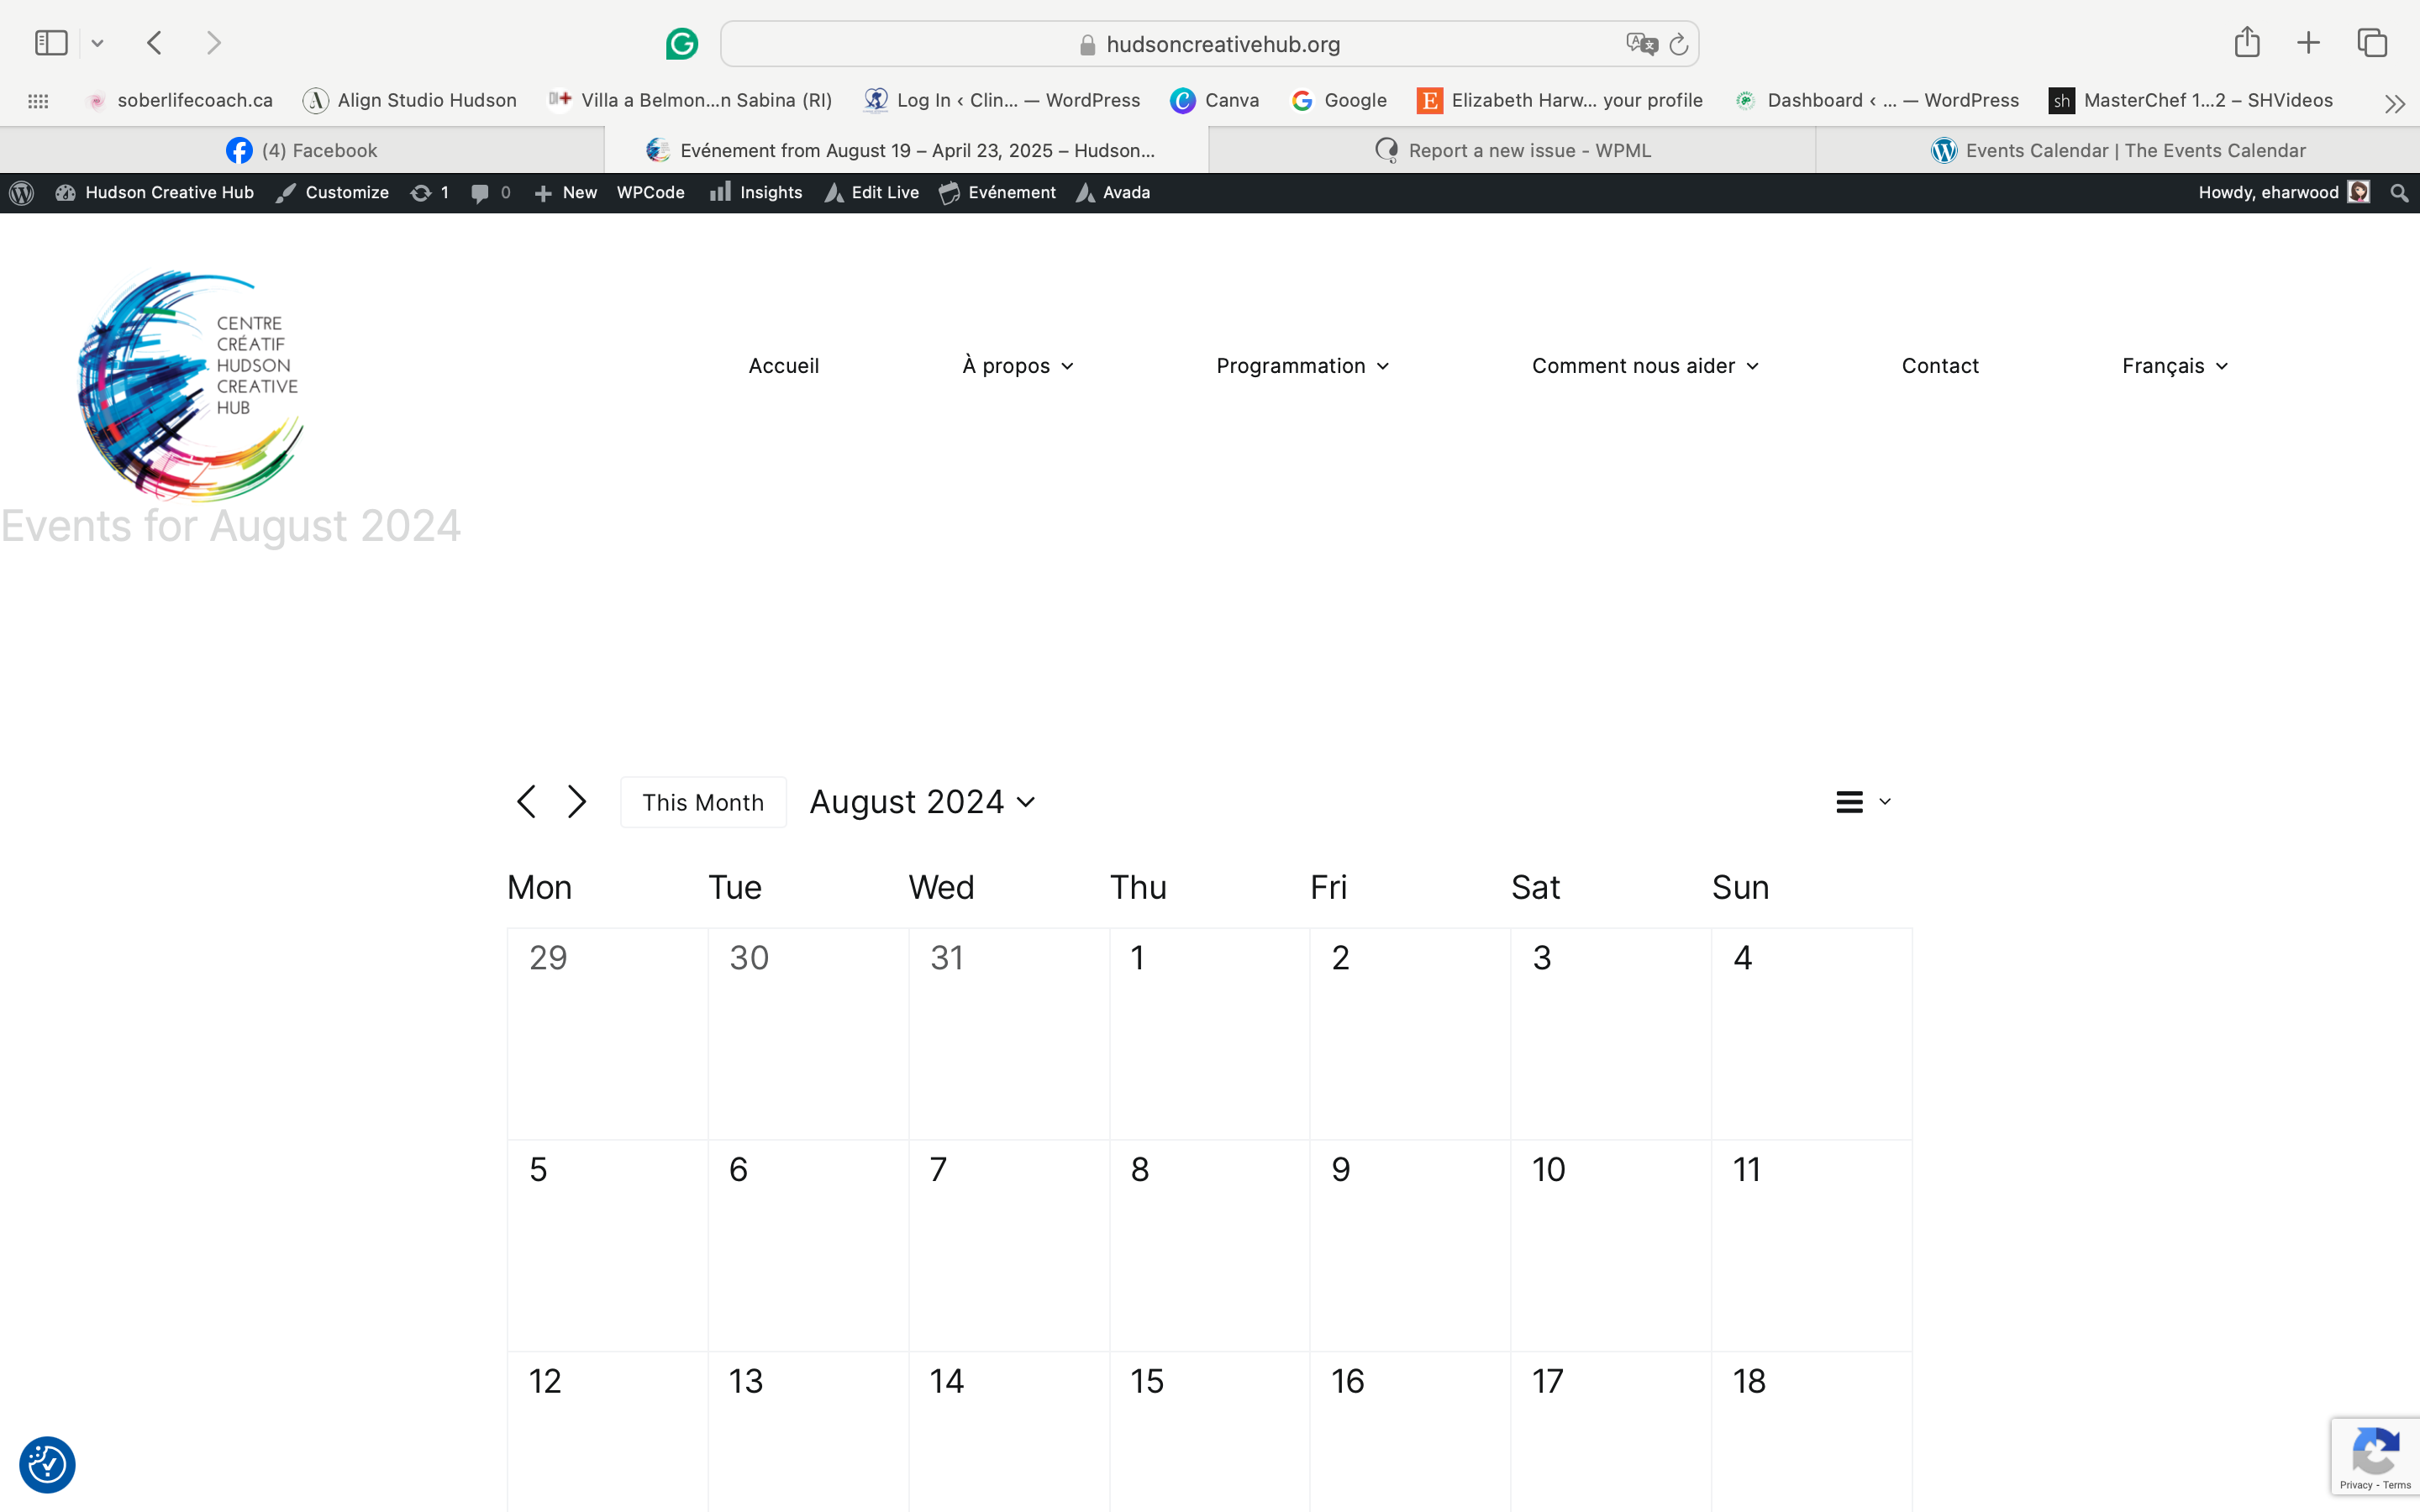2420x1512 pixels.
Task: Go to previous month in calendar
Action: pyautogui.click(x=526, y=802)
